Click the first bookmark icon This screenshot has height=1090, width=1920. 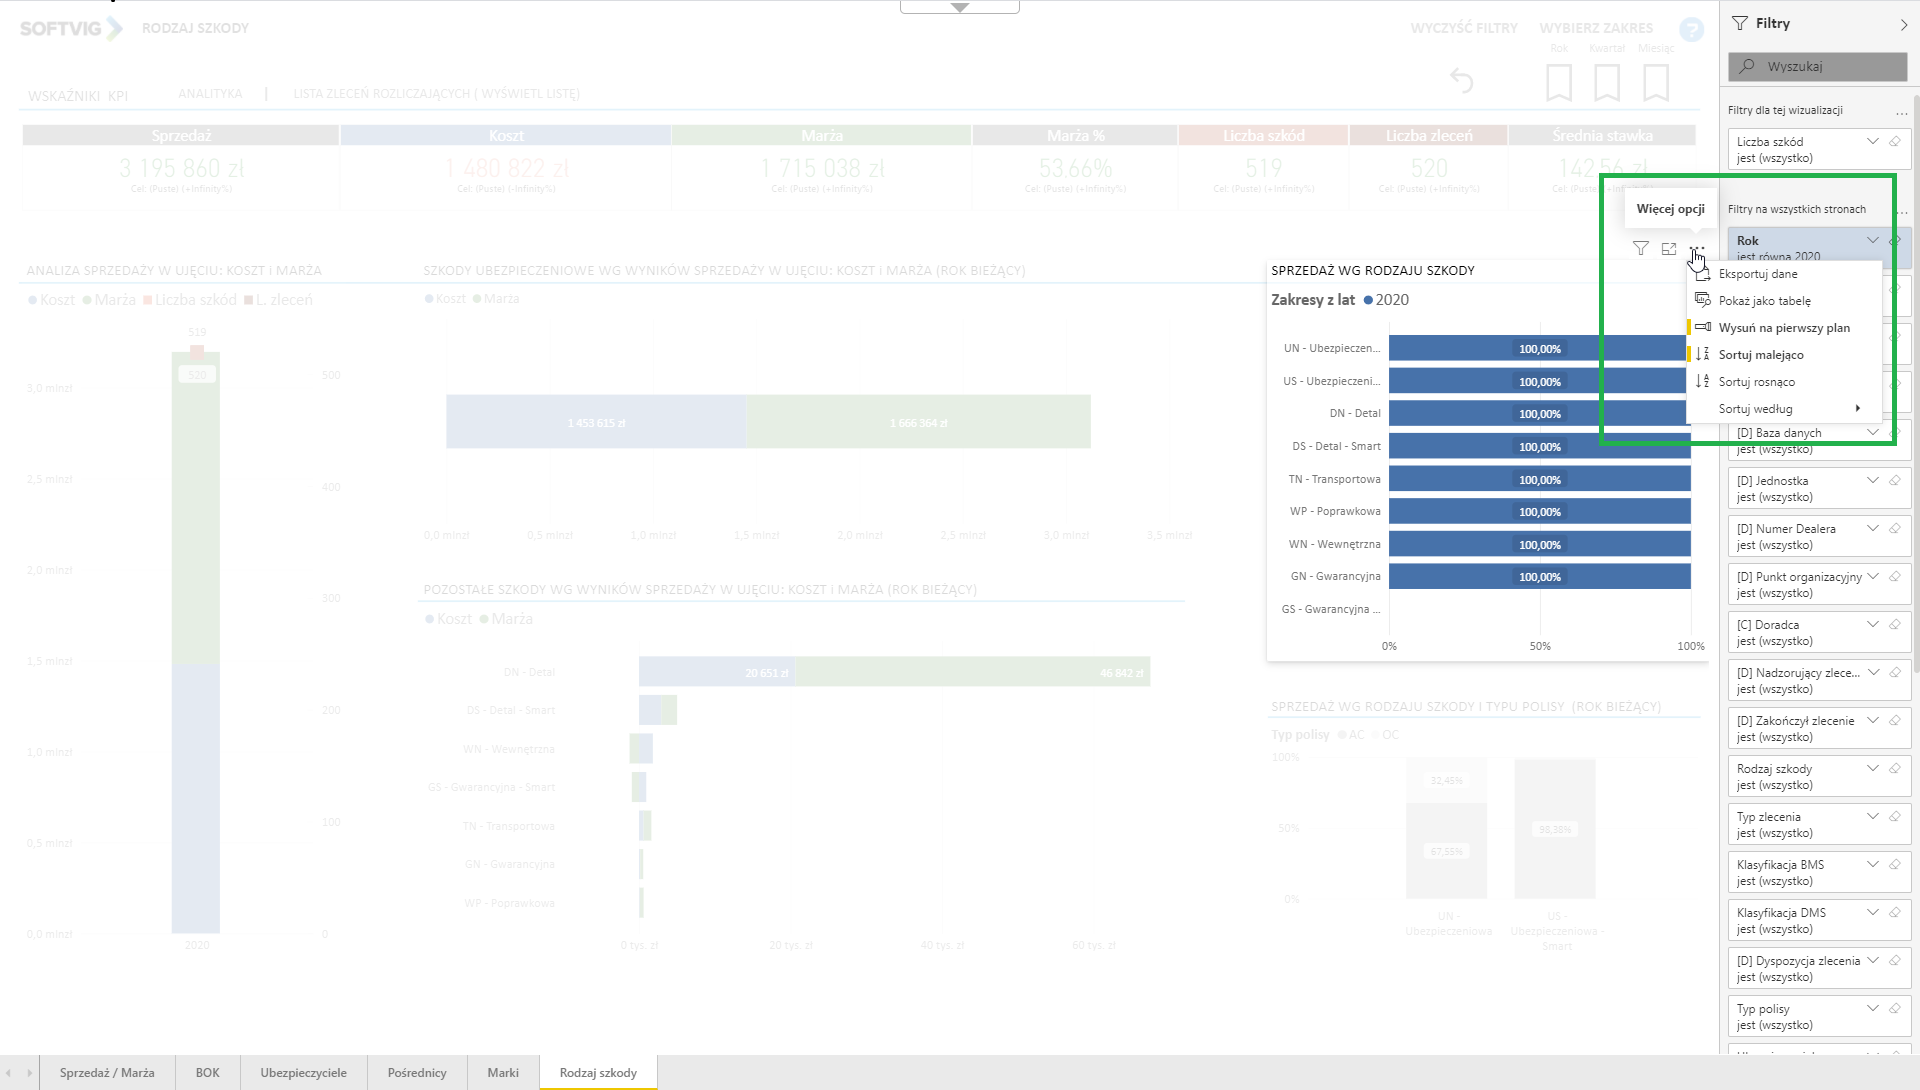pyautogui.click(x=1558, y=82)
